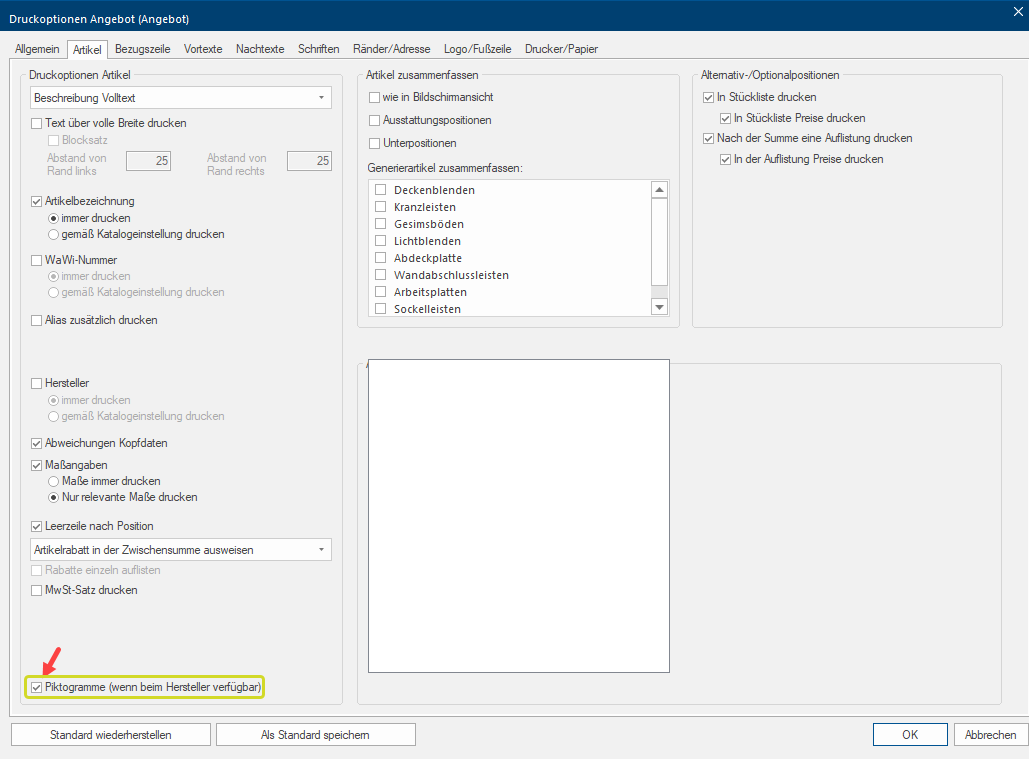Viewport: 1029px width, 759px height.
Task: Tick the Hersteller checkbox
Action: coord(38,383)
